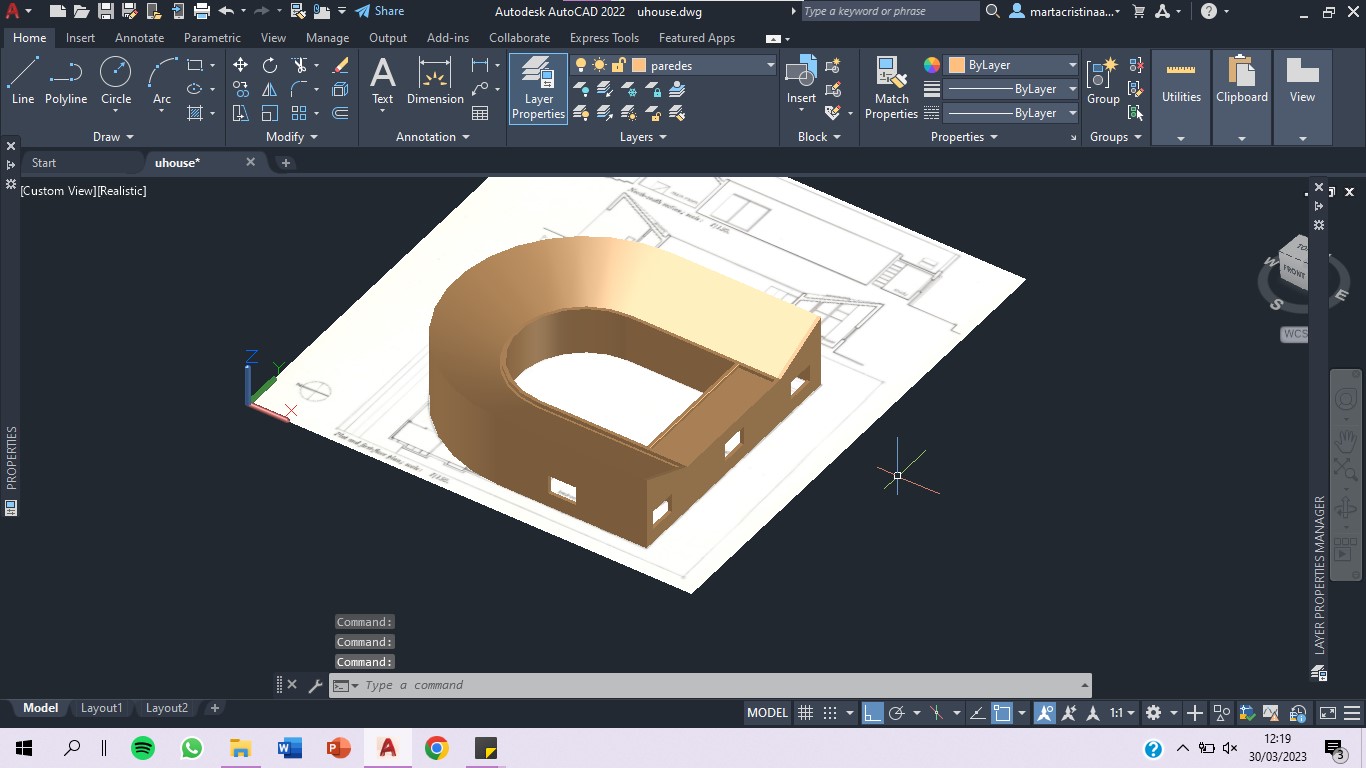Activate the Rotate tool

[x=270, y=65]
